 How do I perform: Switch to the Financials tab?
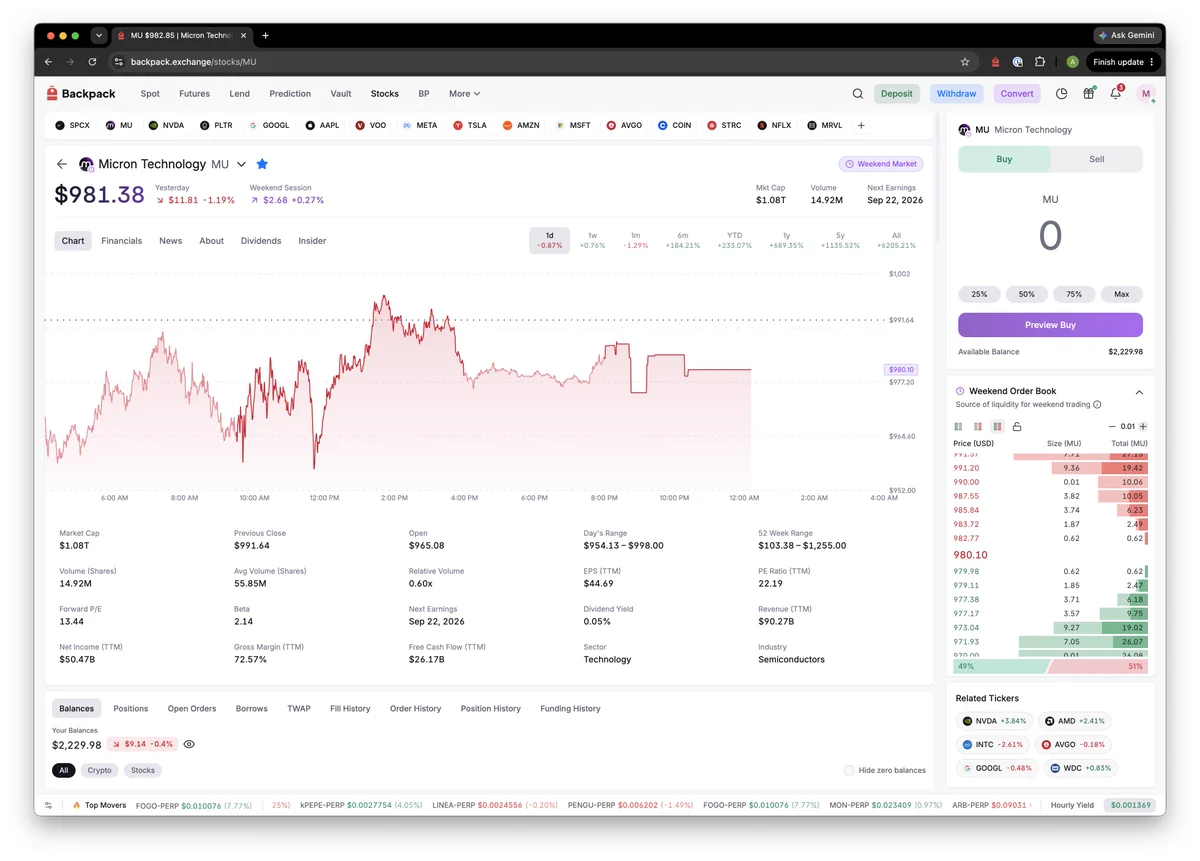[x=122, y=241]
